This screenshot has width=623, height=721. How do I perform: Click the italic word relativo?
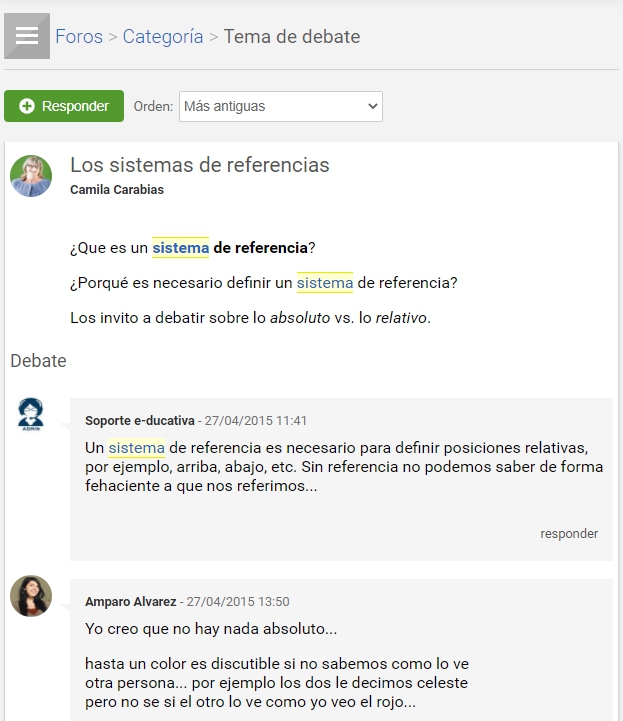click(x=401, y=318)
